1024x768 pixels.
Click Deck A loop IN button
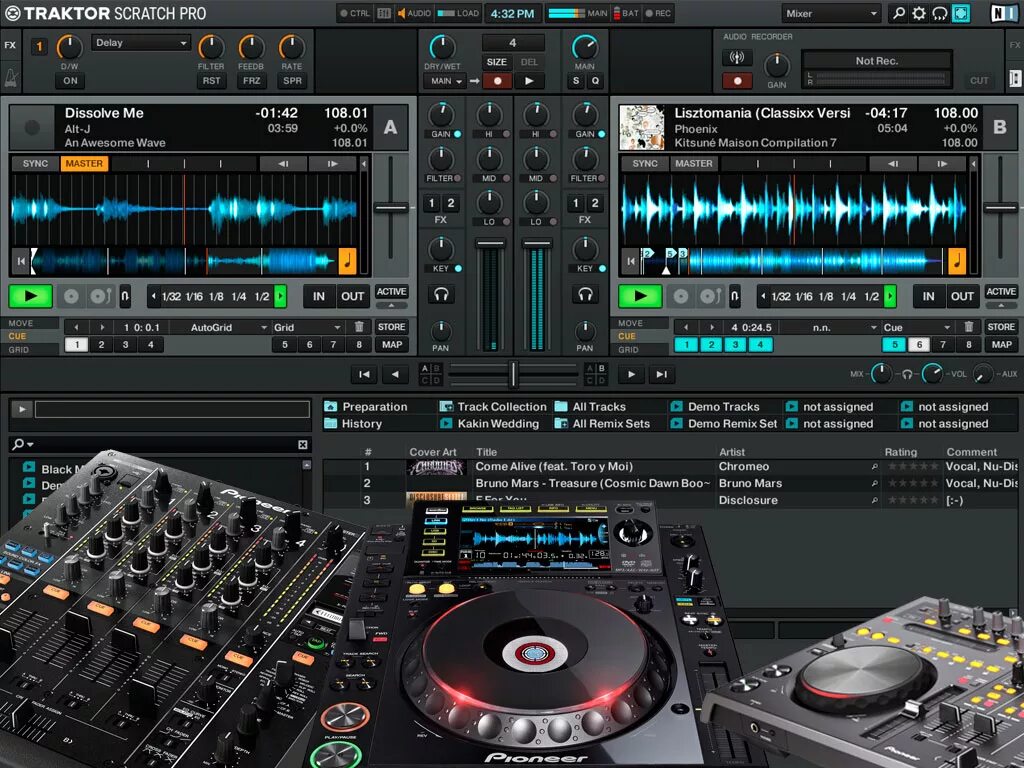pos(319,296)
